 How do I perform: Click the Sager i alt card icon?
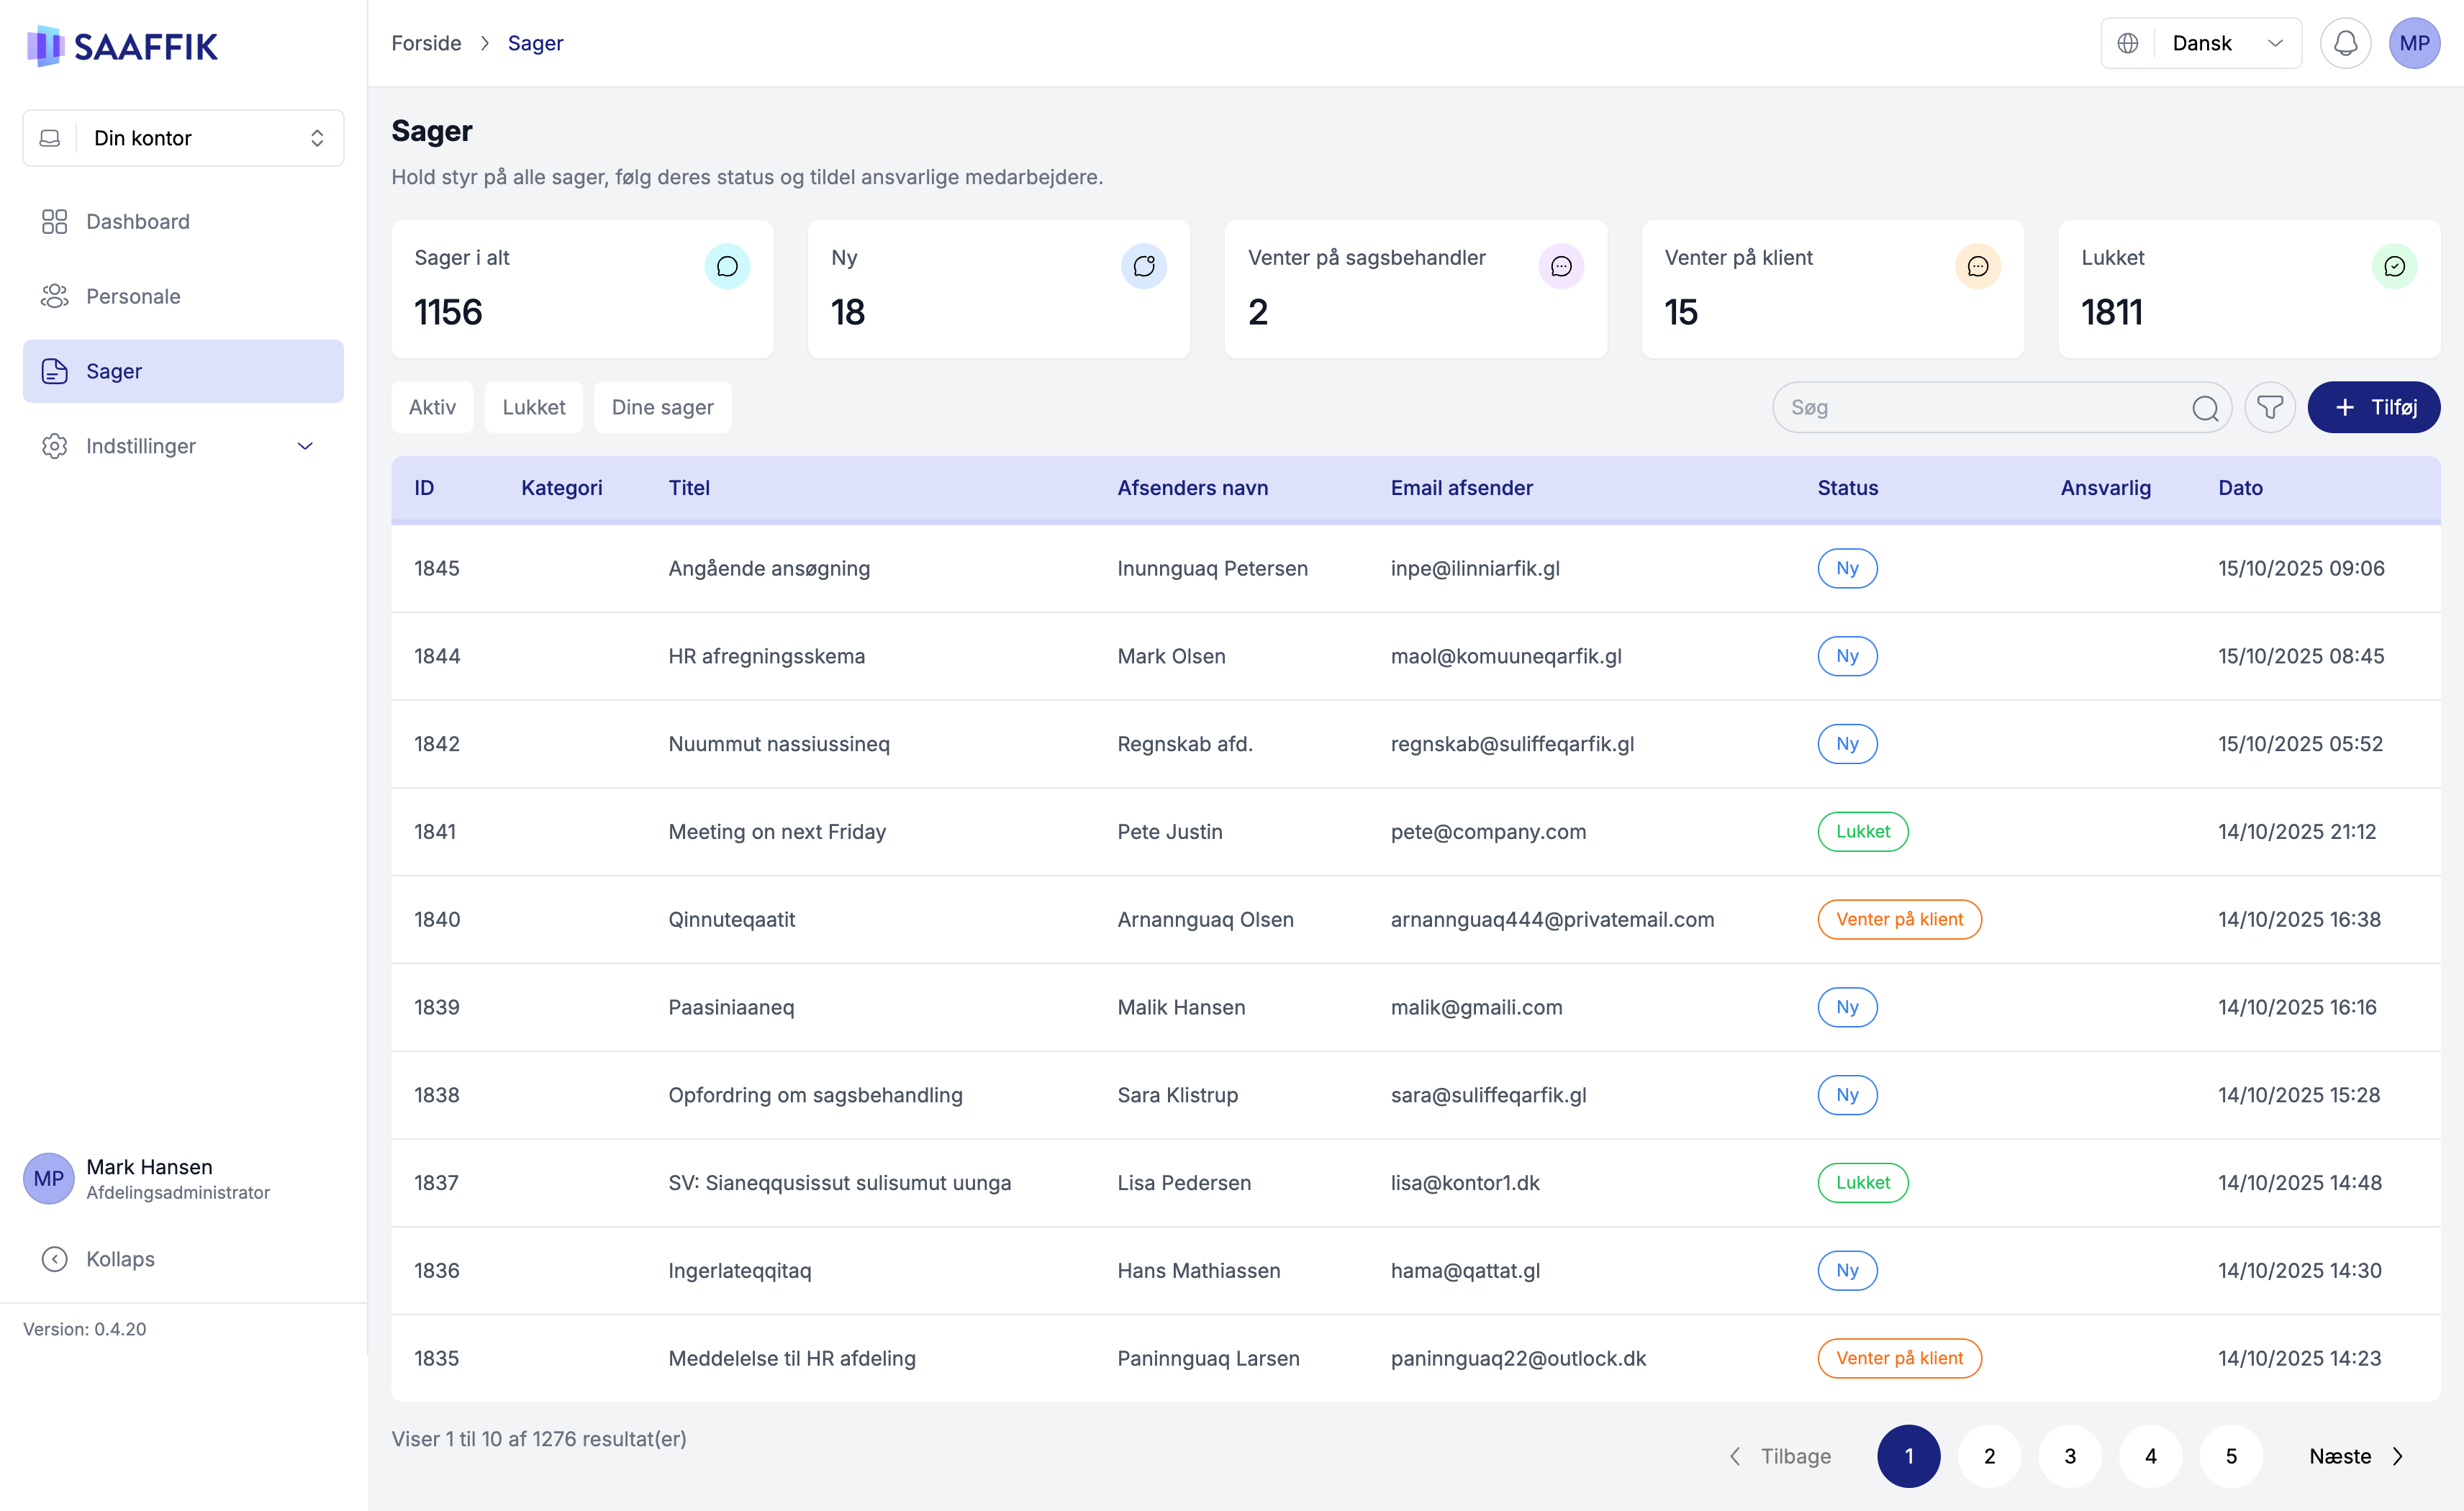click(x=727, y=266)
